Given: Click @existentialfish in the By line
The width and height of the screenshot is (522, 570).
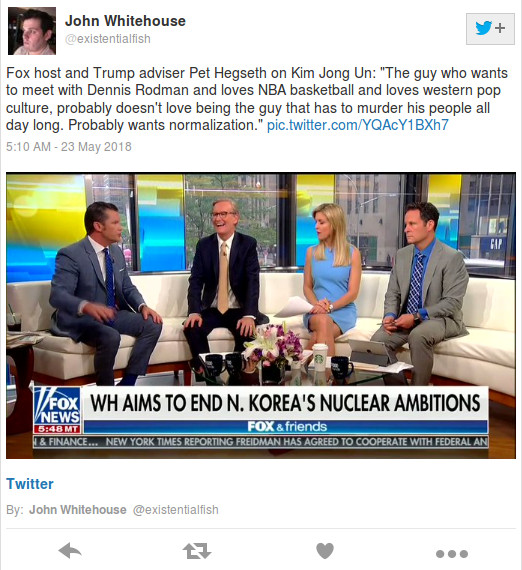Looking at the screenshot, I should [176, 510].
